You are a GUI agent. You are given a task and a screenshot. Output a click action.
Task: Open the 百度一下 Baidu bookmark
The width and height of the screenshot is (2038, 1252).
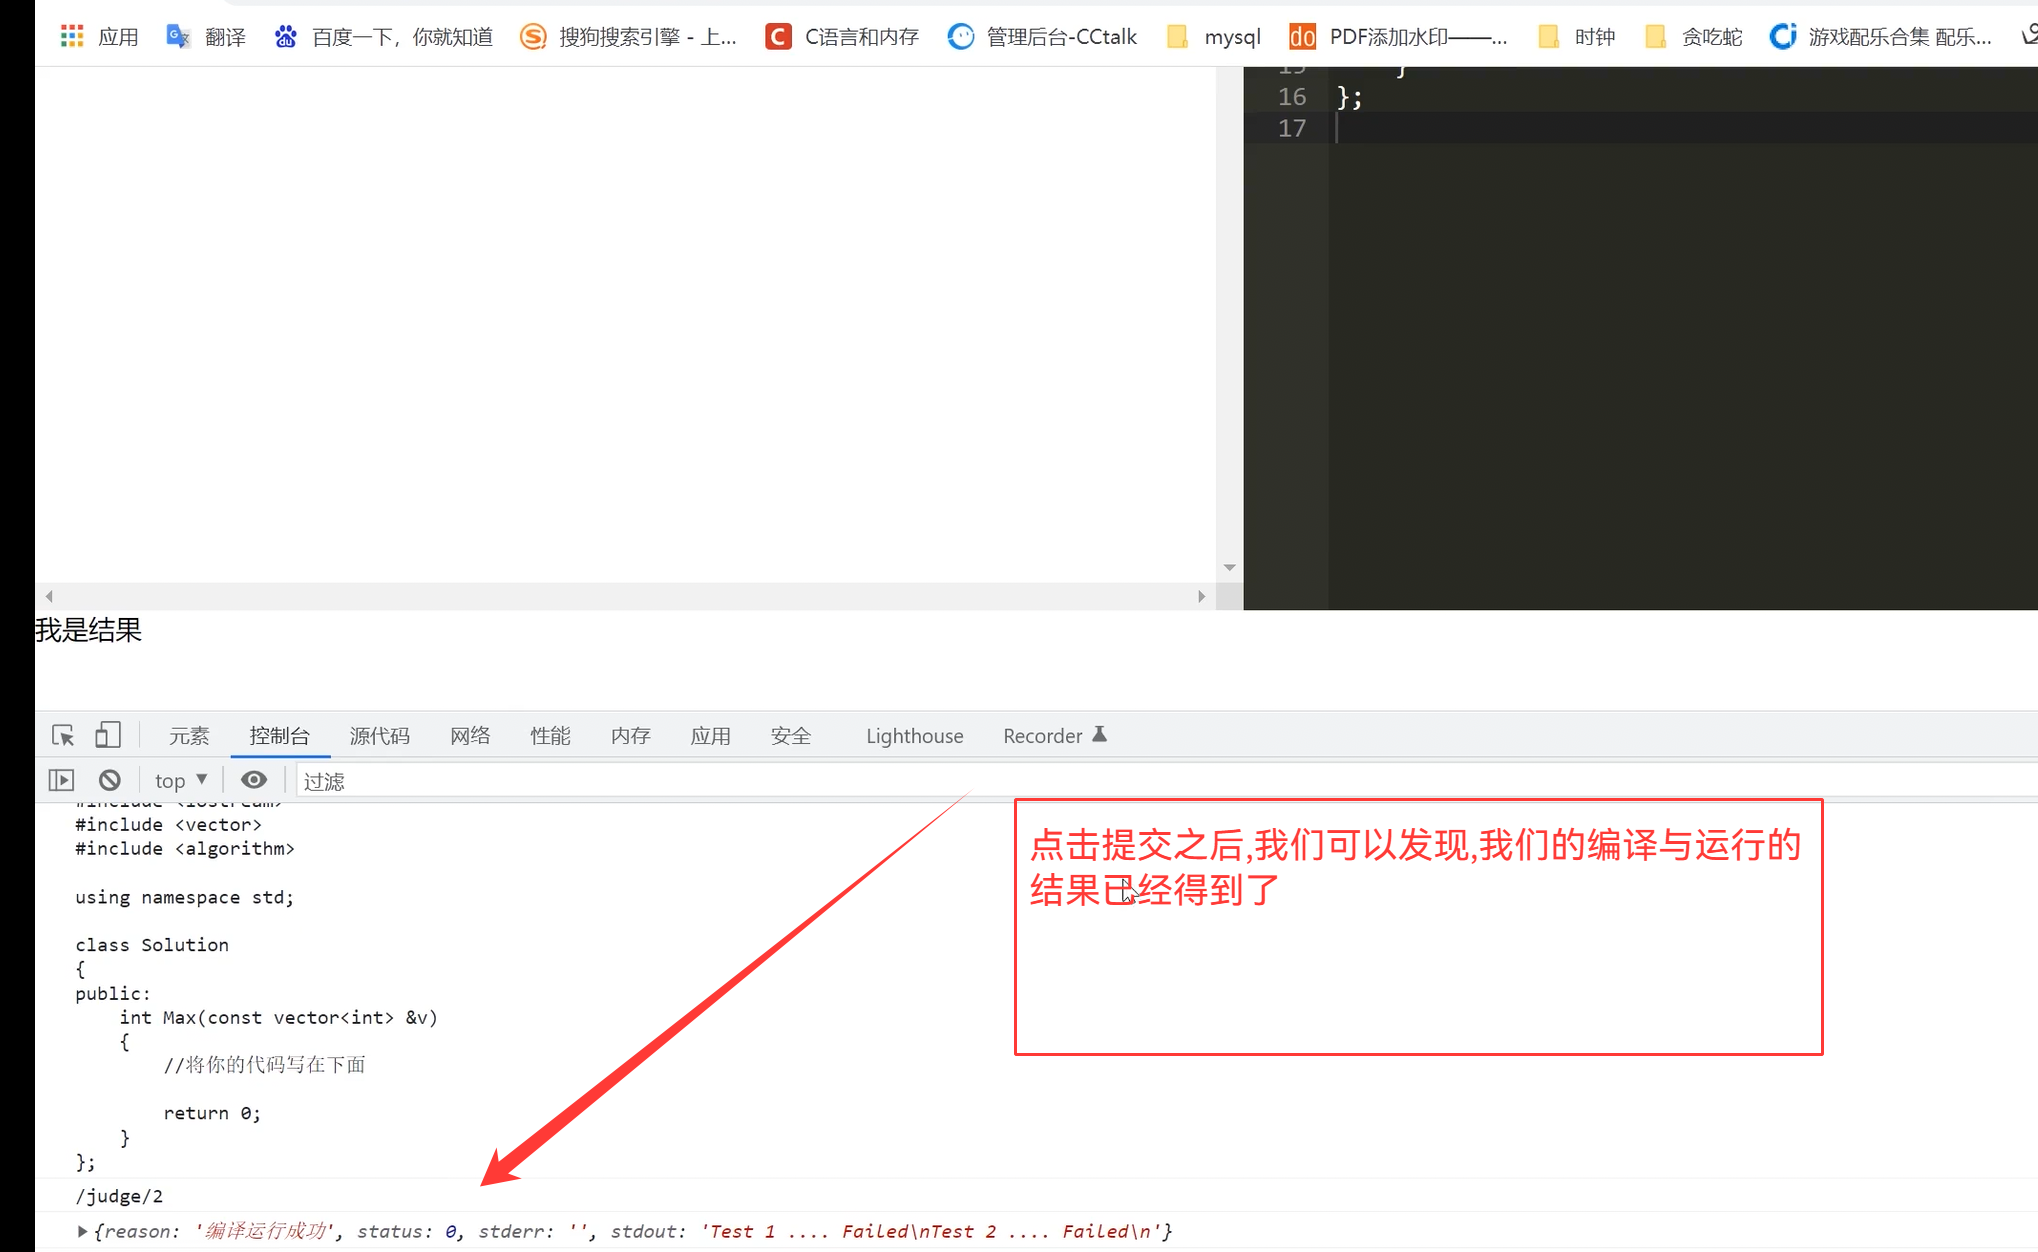(383, 37)
